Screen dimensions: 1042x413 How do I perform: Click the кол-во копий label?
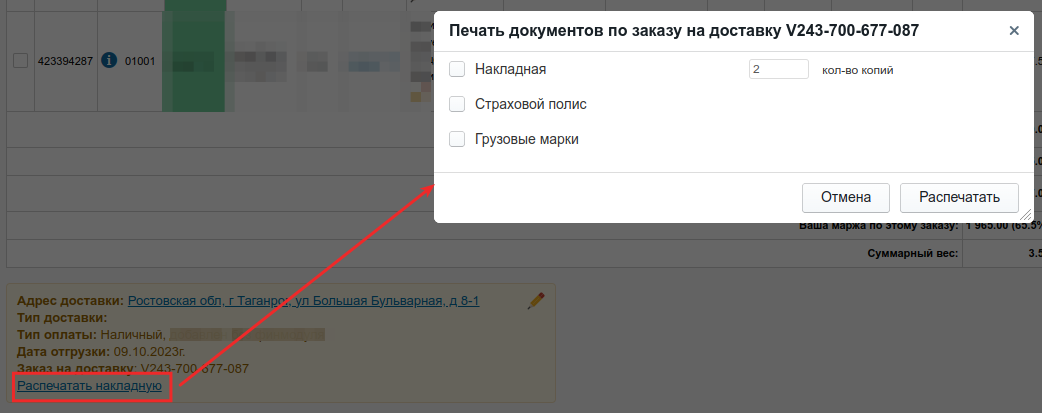click(x=857, y=70)
